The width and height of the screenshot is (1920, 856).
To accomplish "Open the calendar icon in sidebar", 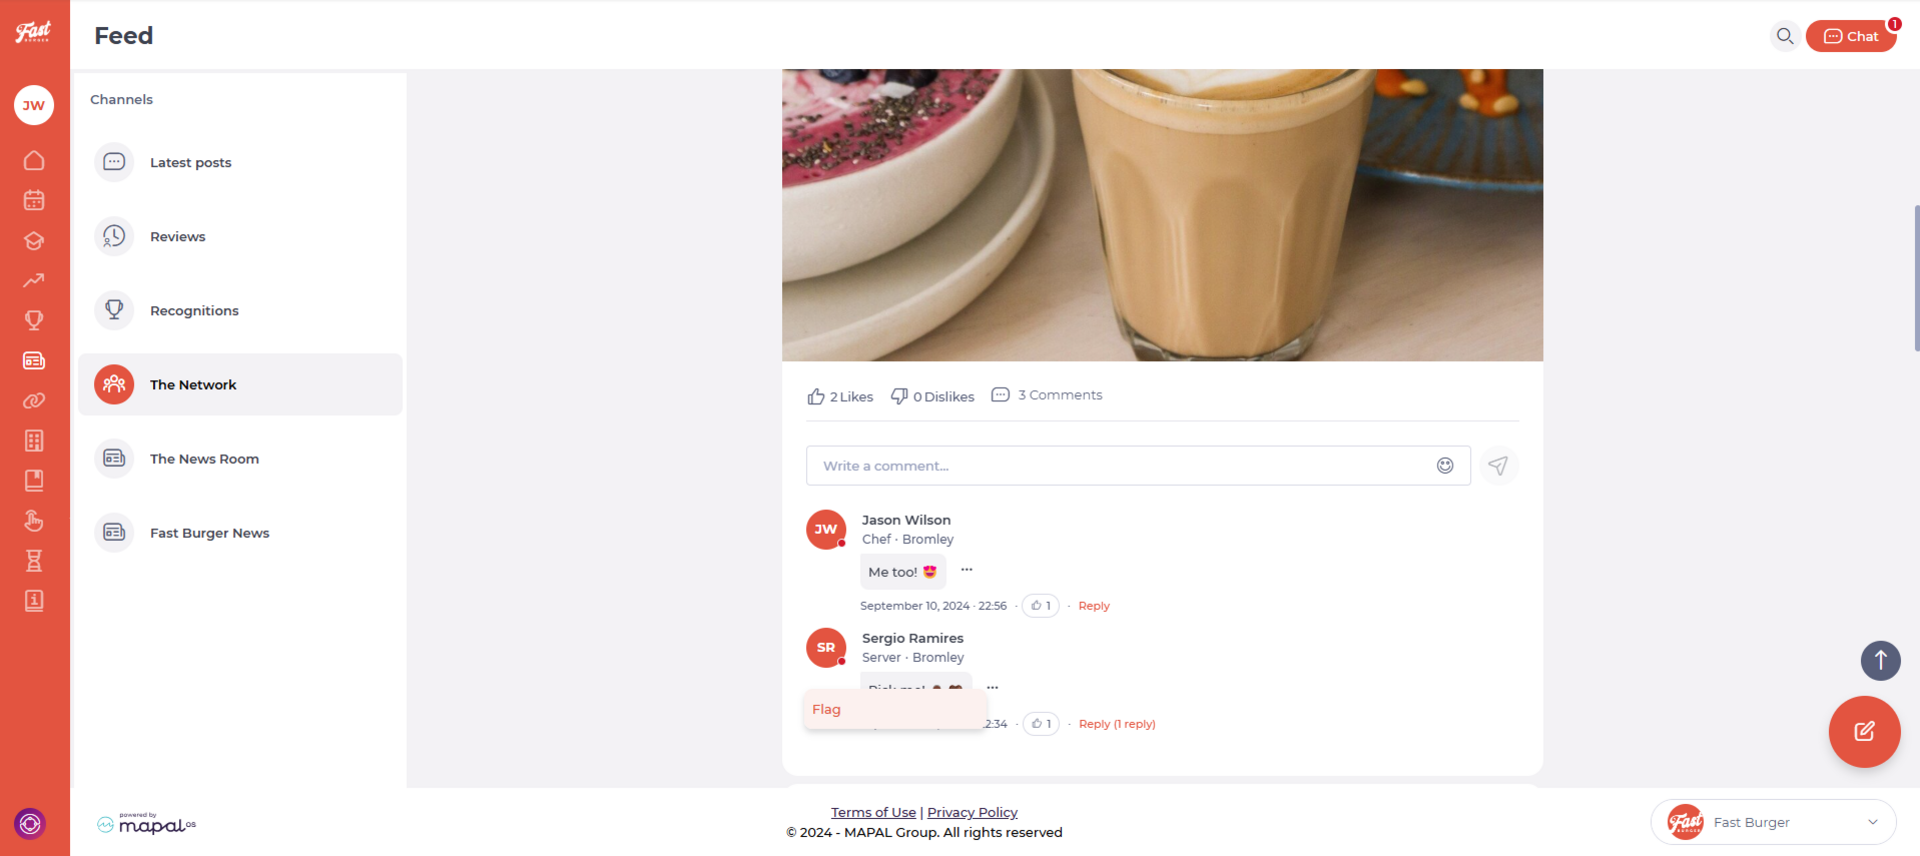I will pos(34,200).
